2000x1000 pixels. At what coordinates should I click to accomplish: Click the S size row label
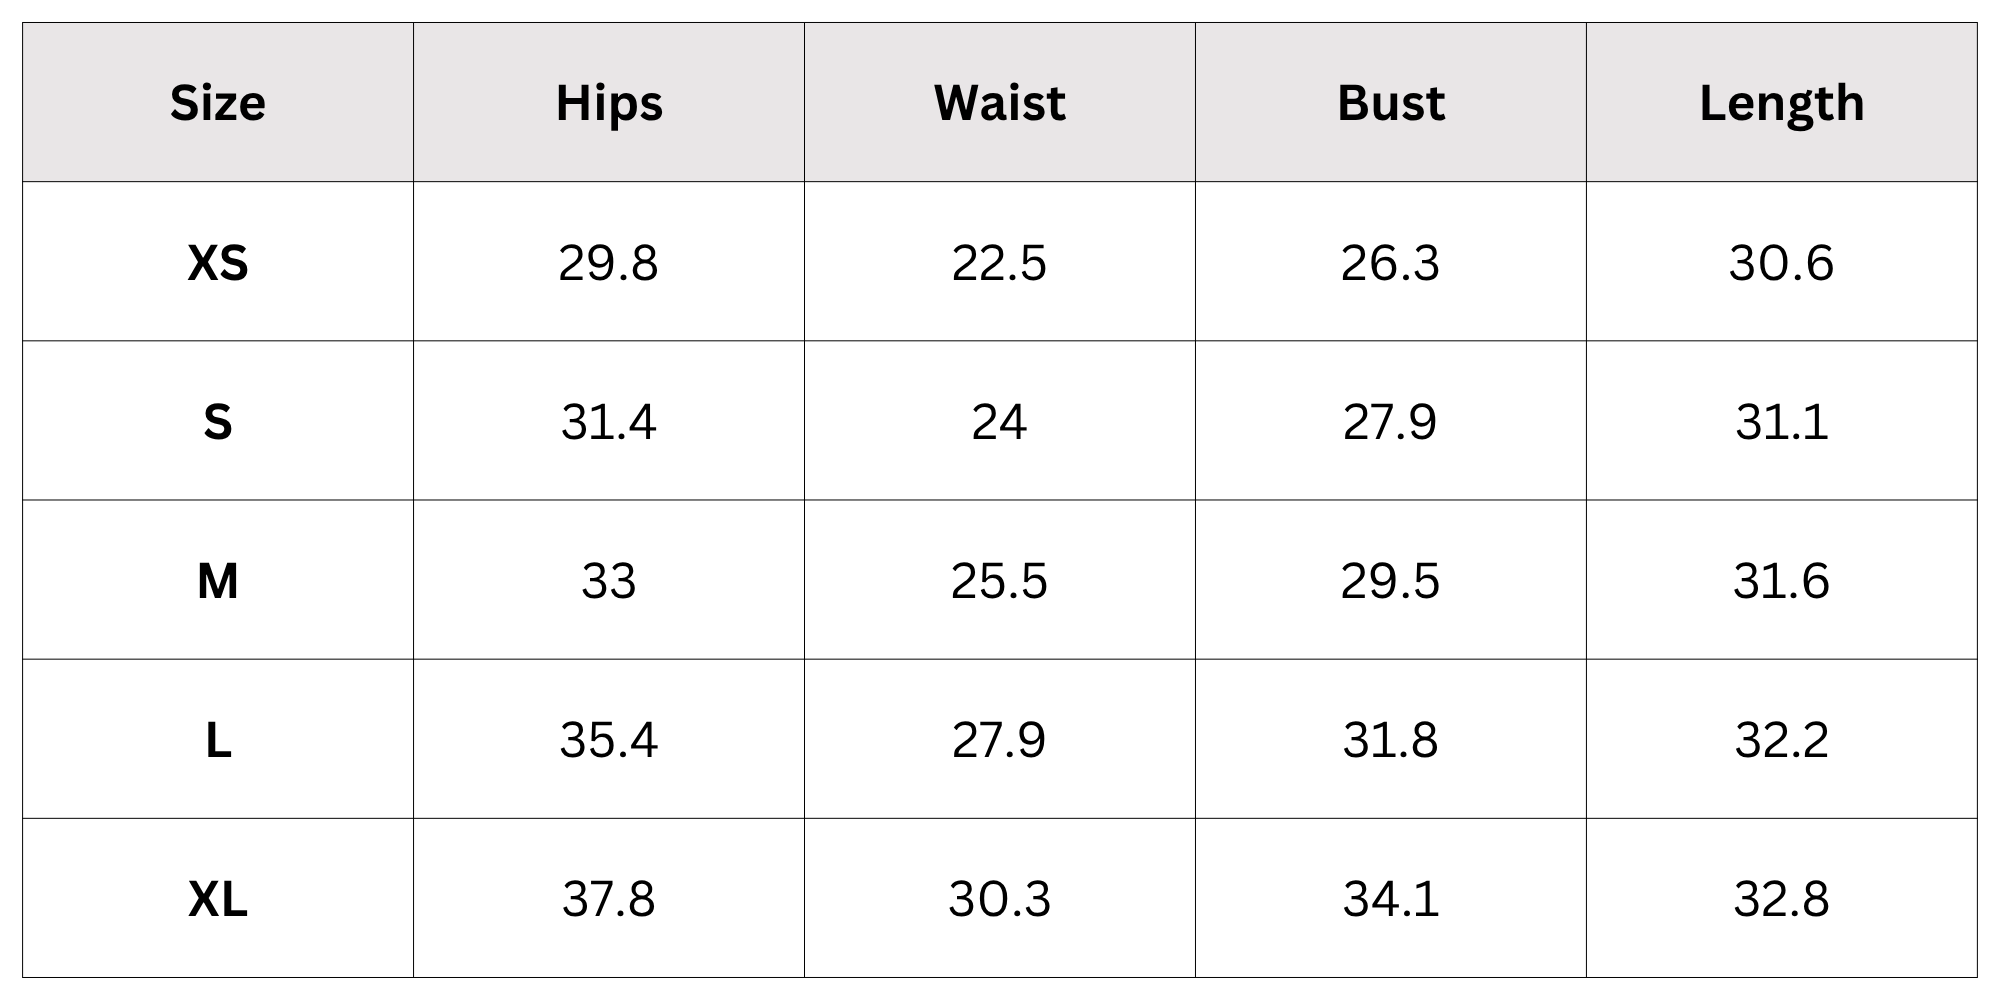point(218,422)
